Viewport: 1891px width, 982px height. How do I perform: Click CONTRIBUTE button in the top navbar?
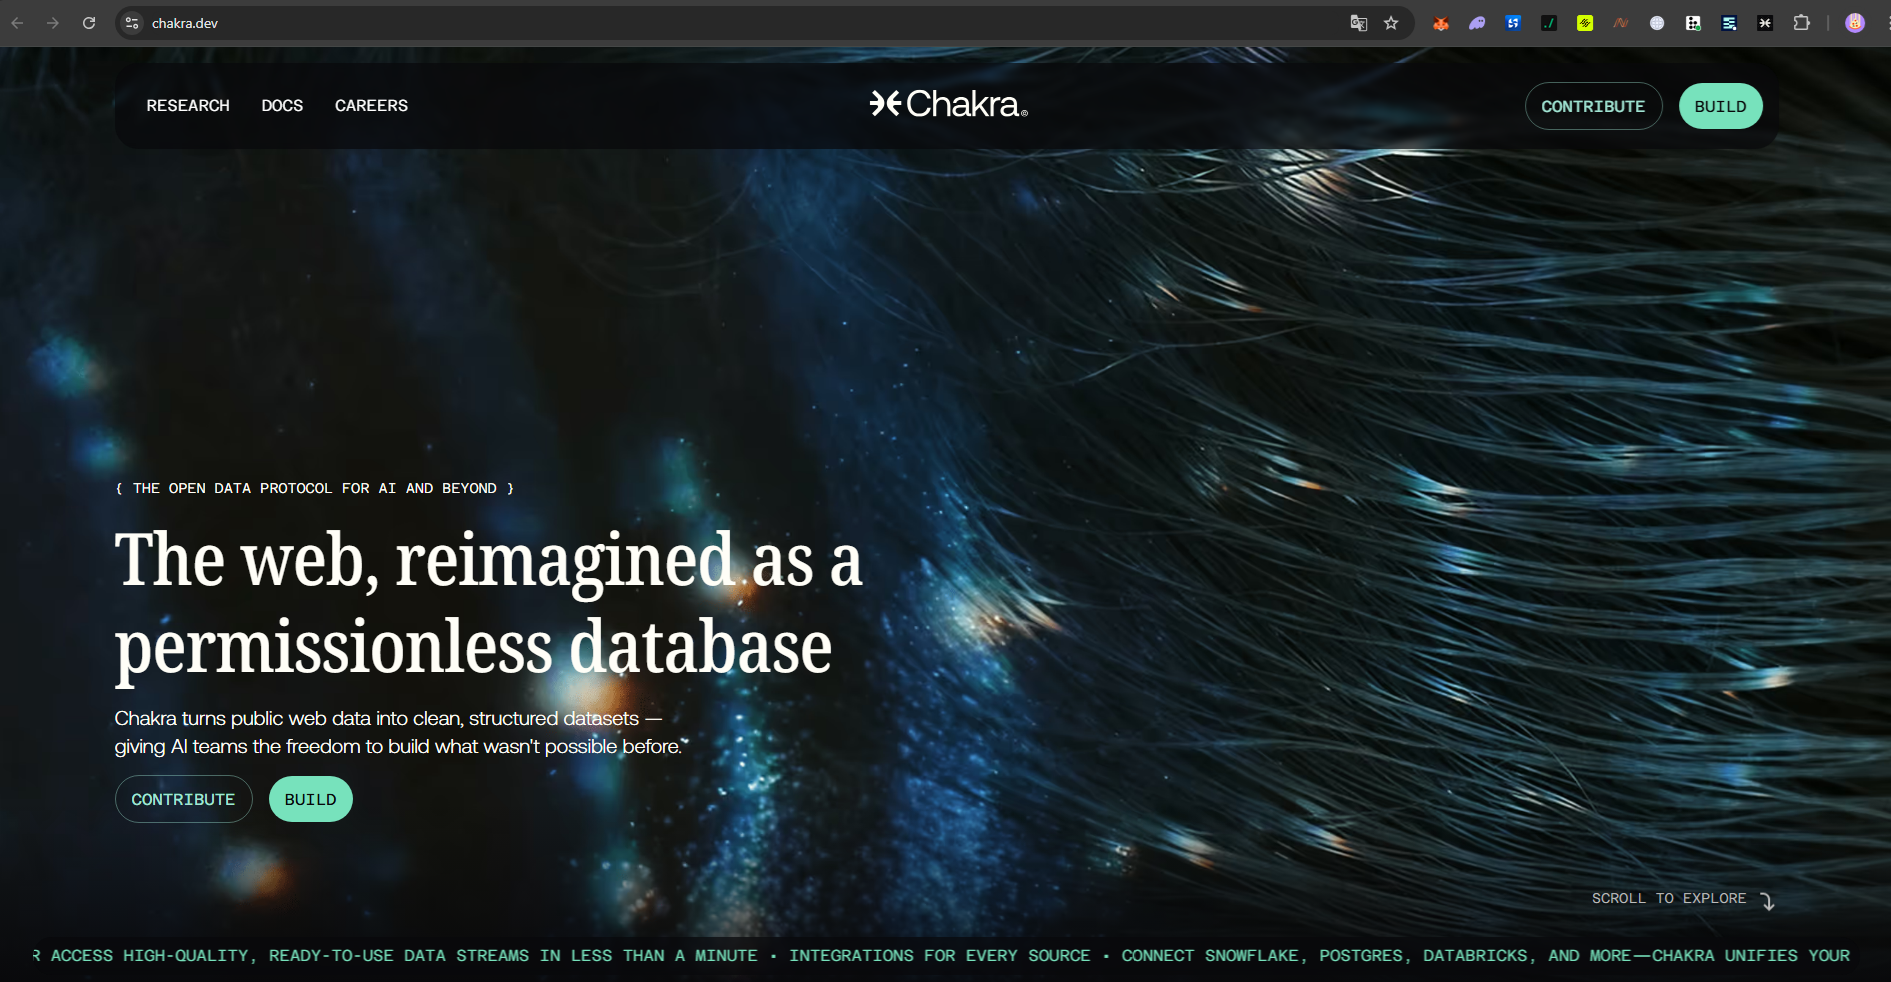pyautogui.click(x=1593, y=106)
